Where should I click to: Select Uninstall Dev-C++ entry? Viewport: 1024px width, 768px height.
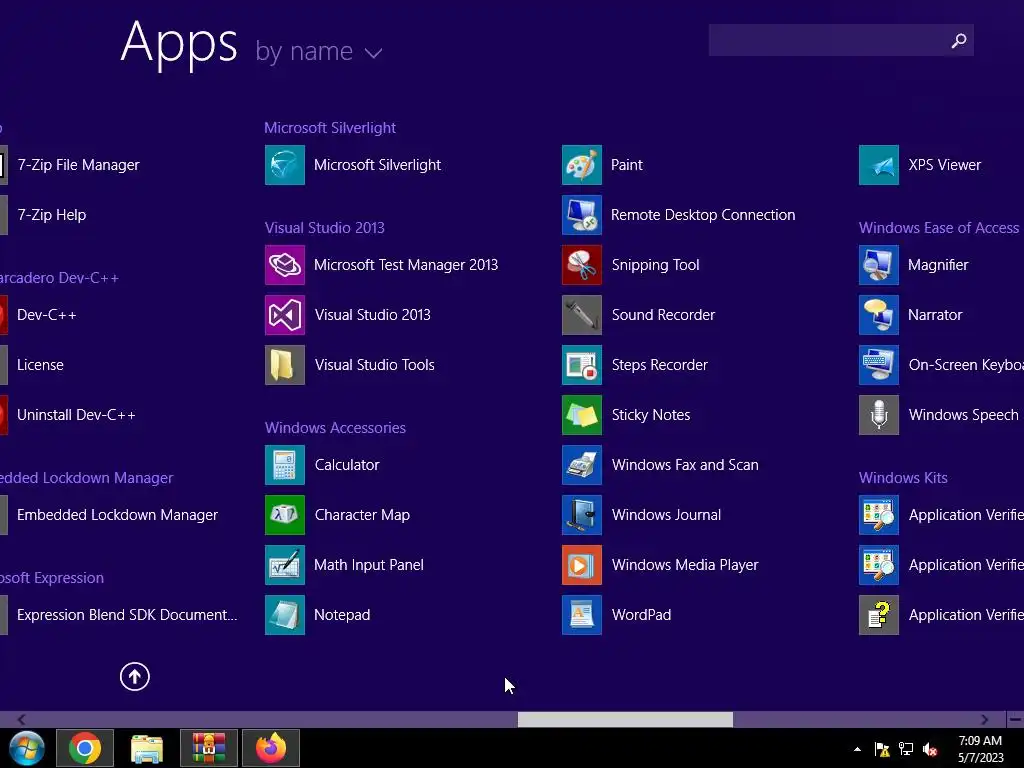[69, 415]
